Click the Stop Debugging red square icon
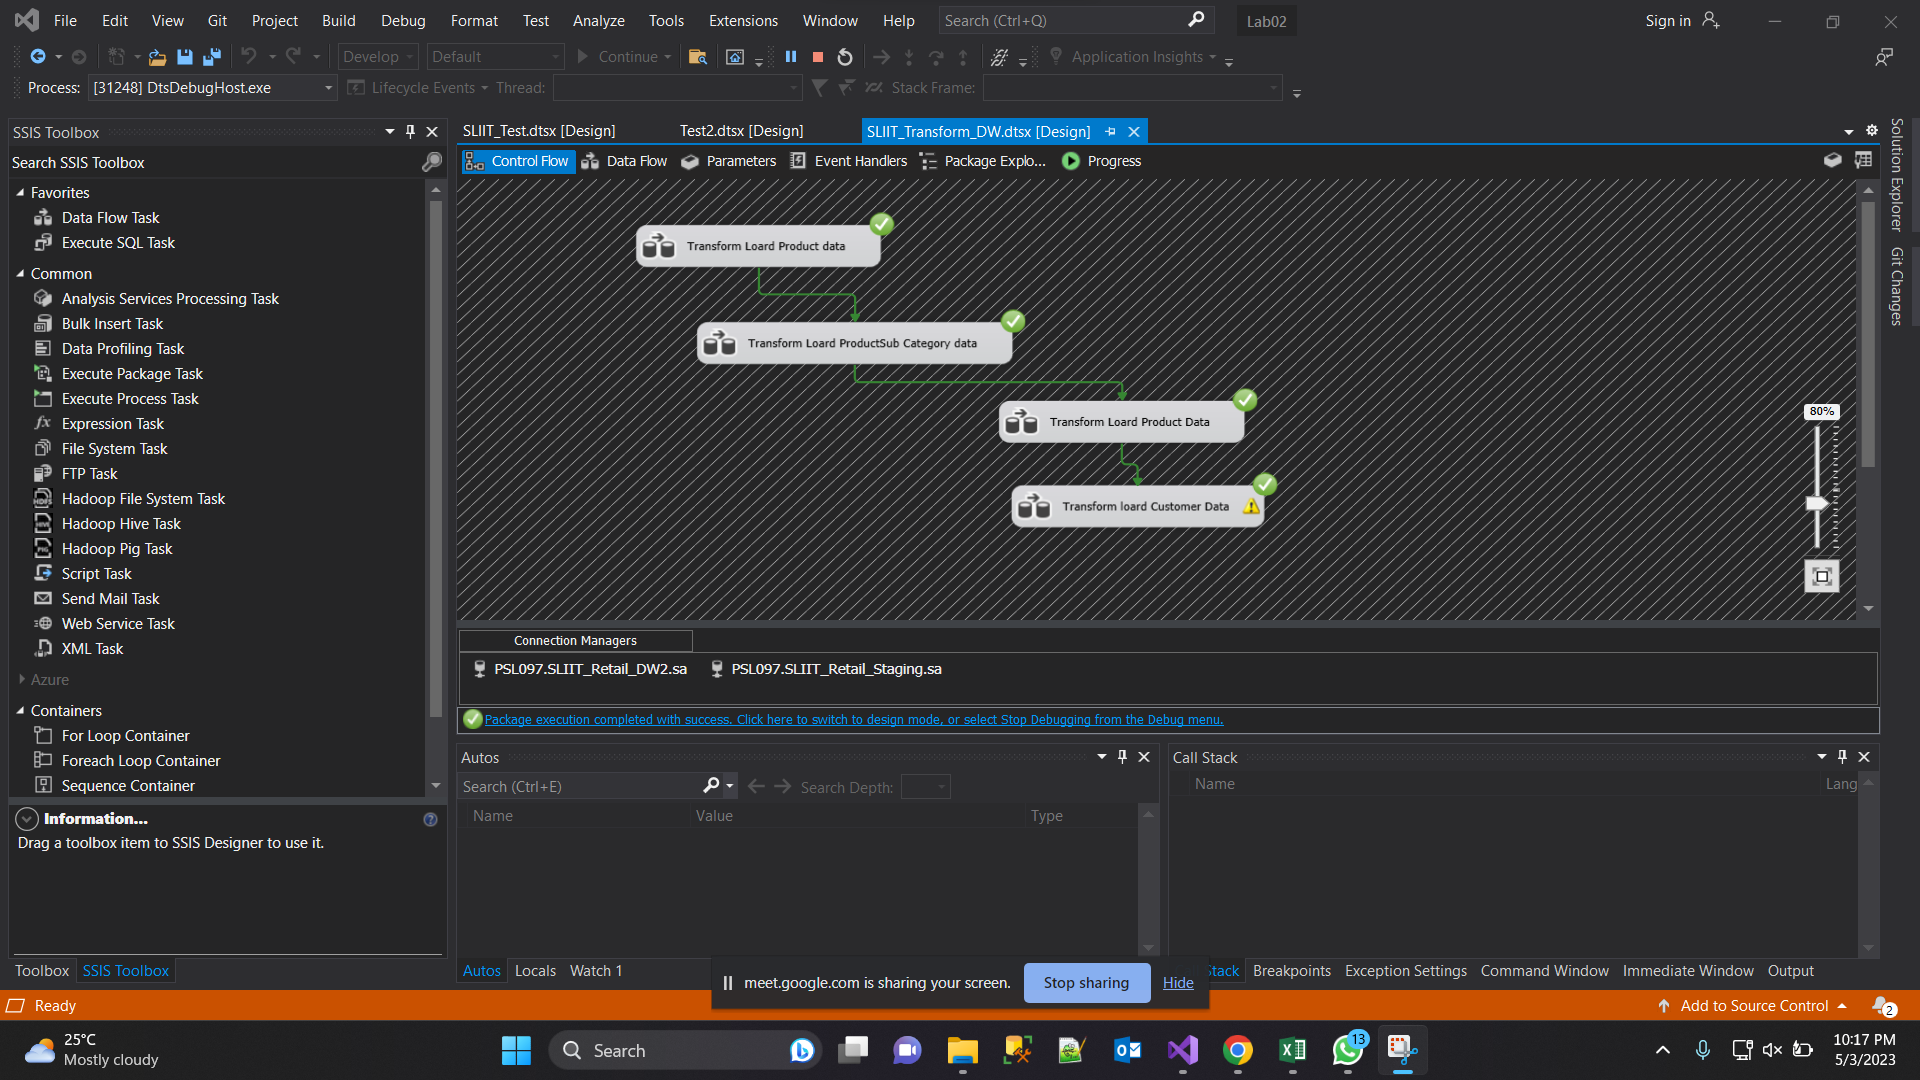 point(818,57)
